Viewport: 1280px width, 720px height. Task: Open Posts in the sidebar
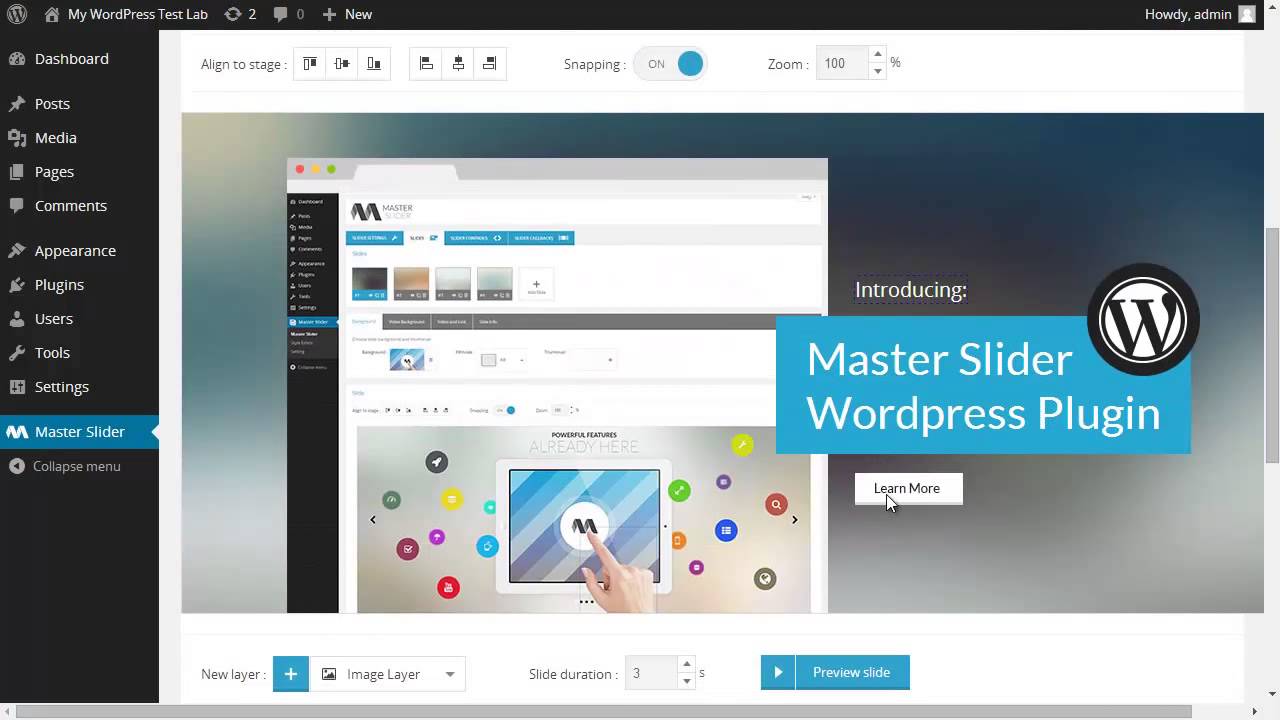click(52, 103)
